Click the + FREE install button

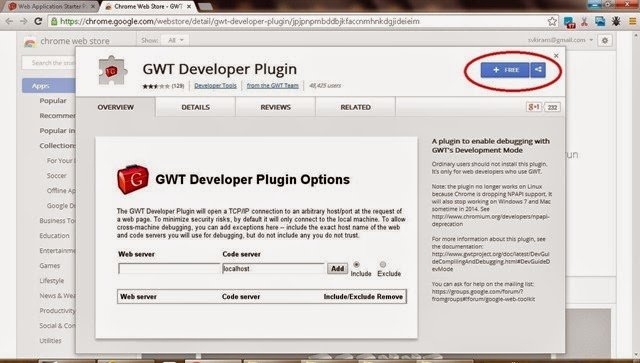tap(505, 70)
